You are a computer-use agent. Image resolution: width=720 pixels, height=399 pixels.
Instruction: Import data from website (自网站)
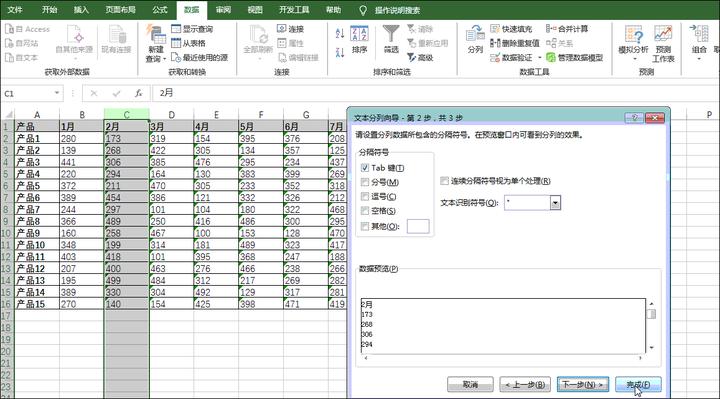click(22, 43)
